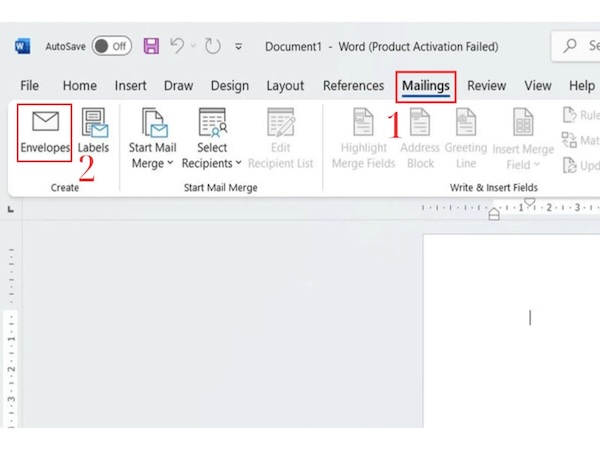Viewport: 600px width, 450px height.
Task: Expand the Start Mail Merge dropdown
Action: coord(152,163)
